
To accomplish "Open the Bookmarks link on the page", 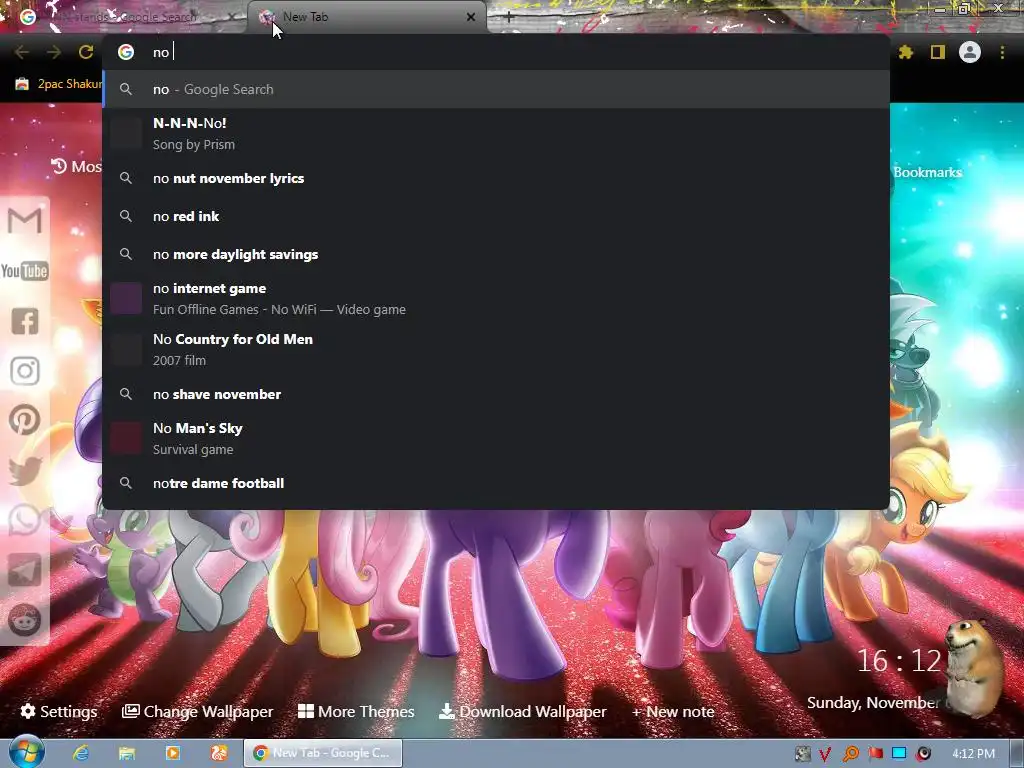I will coord(927,172).
